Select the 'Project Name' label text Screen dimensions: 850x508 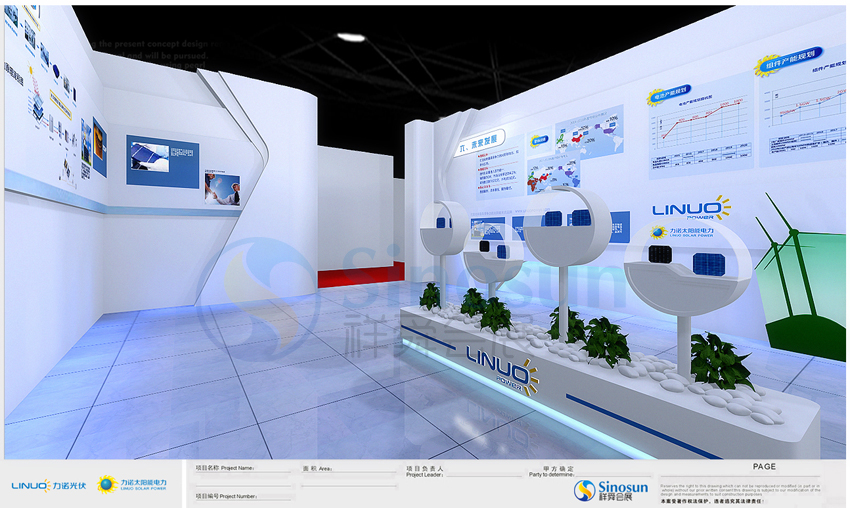tap(237, 468)
